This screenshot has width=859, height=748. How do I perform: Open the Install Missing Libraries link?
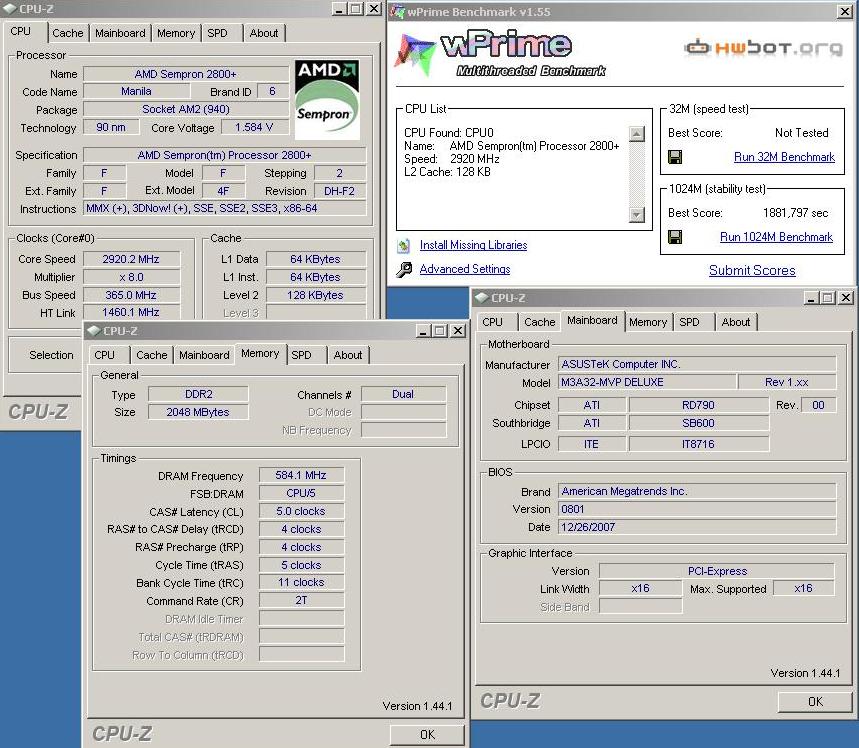point(473,245)
